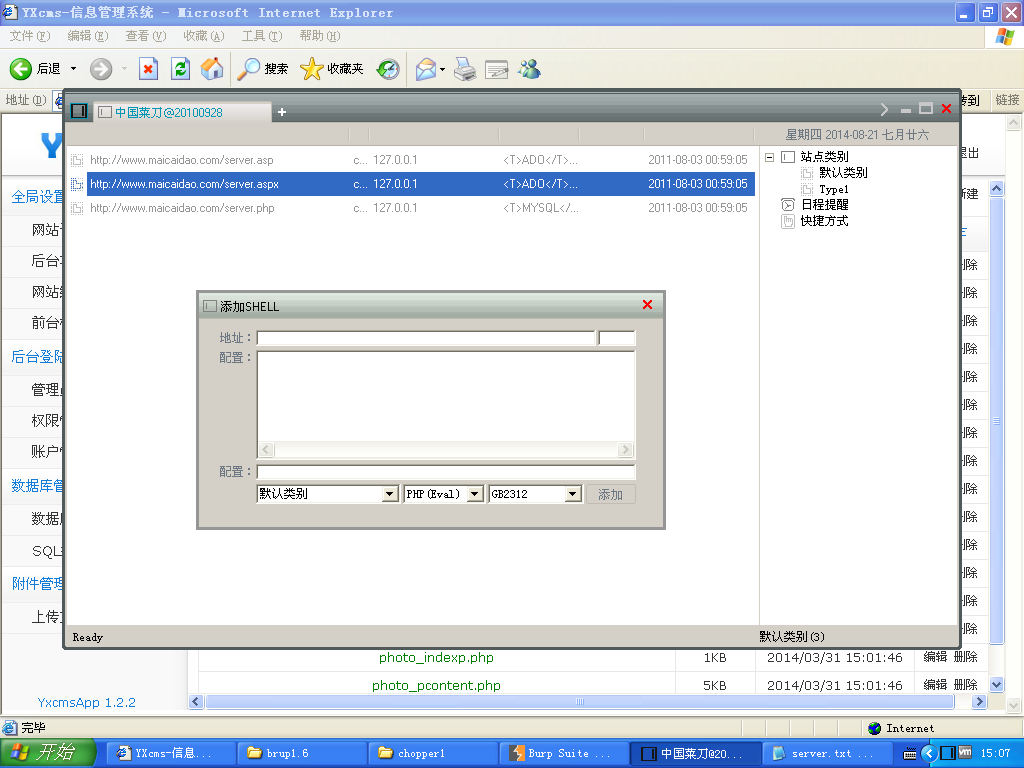Click the Windows 开始 Start button
The height and width of the screenshot is (768, 1024).
click(x=47, y=753)
